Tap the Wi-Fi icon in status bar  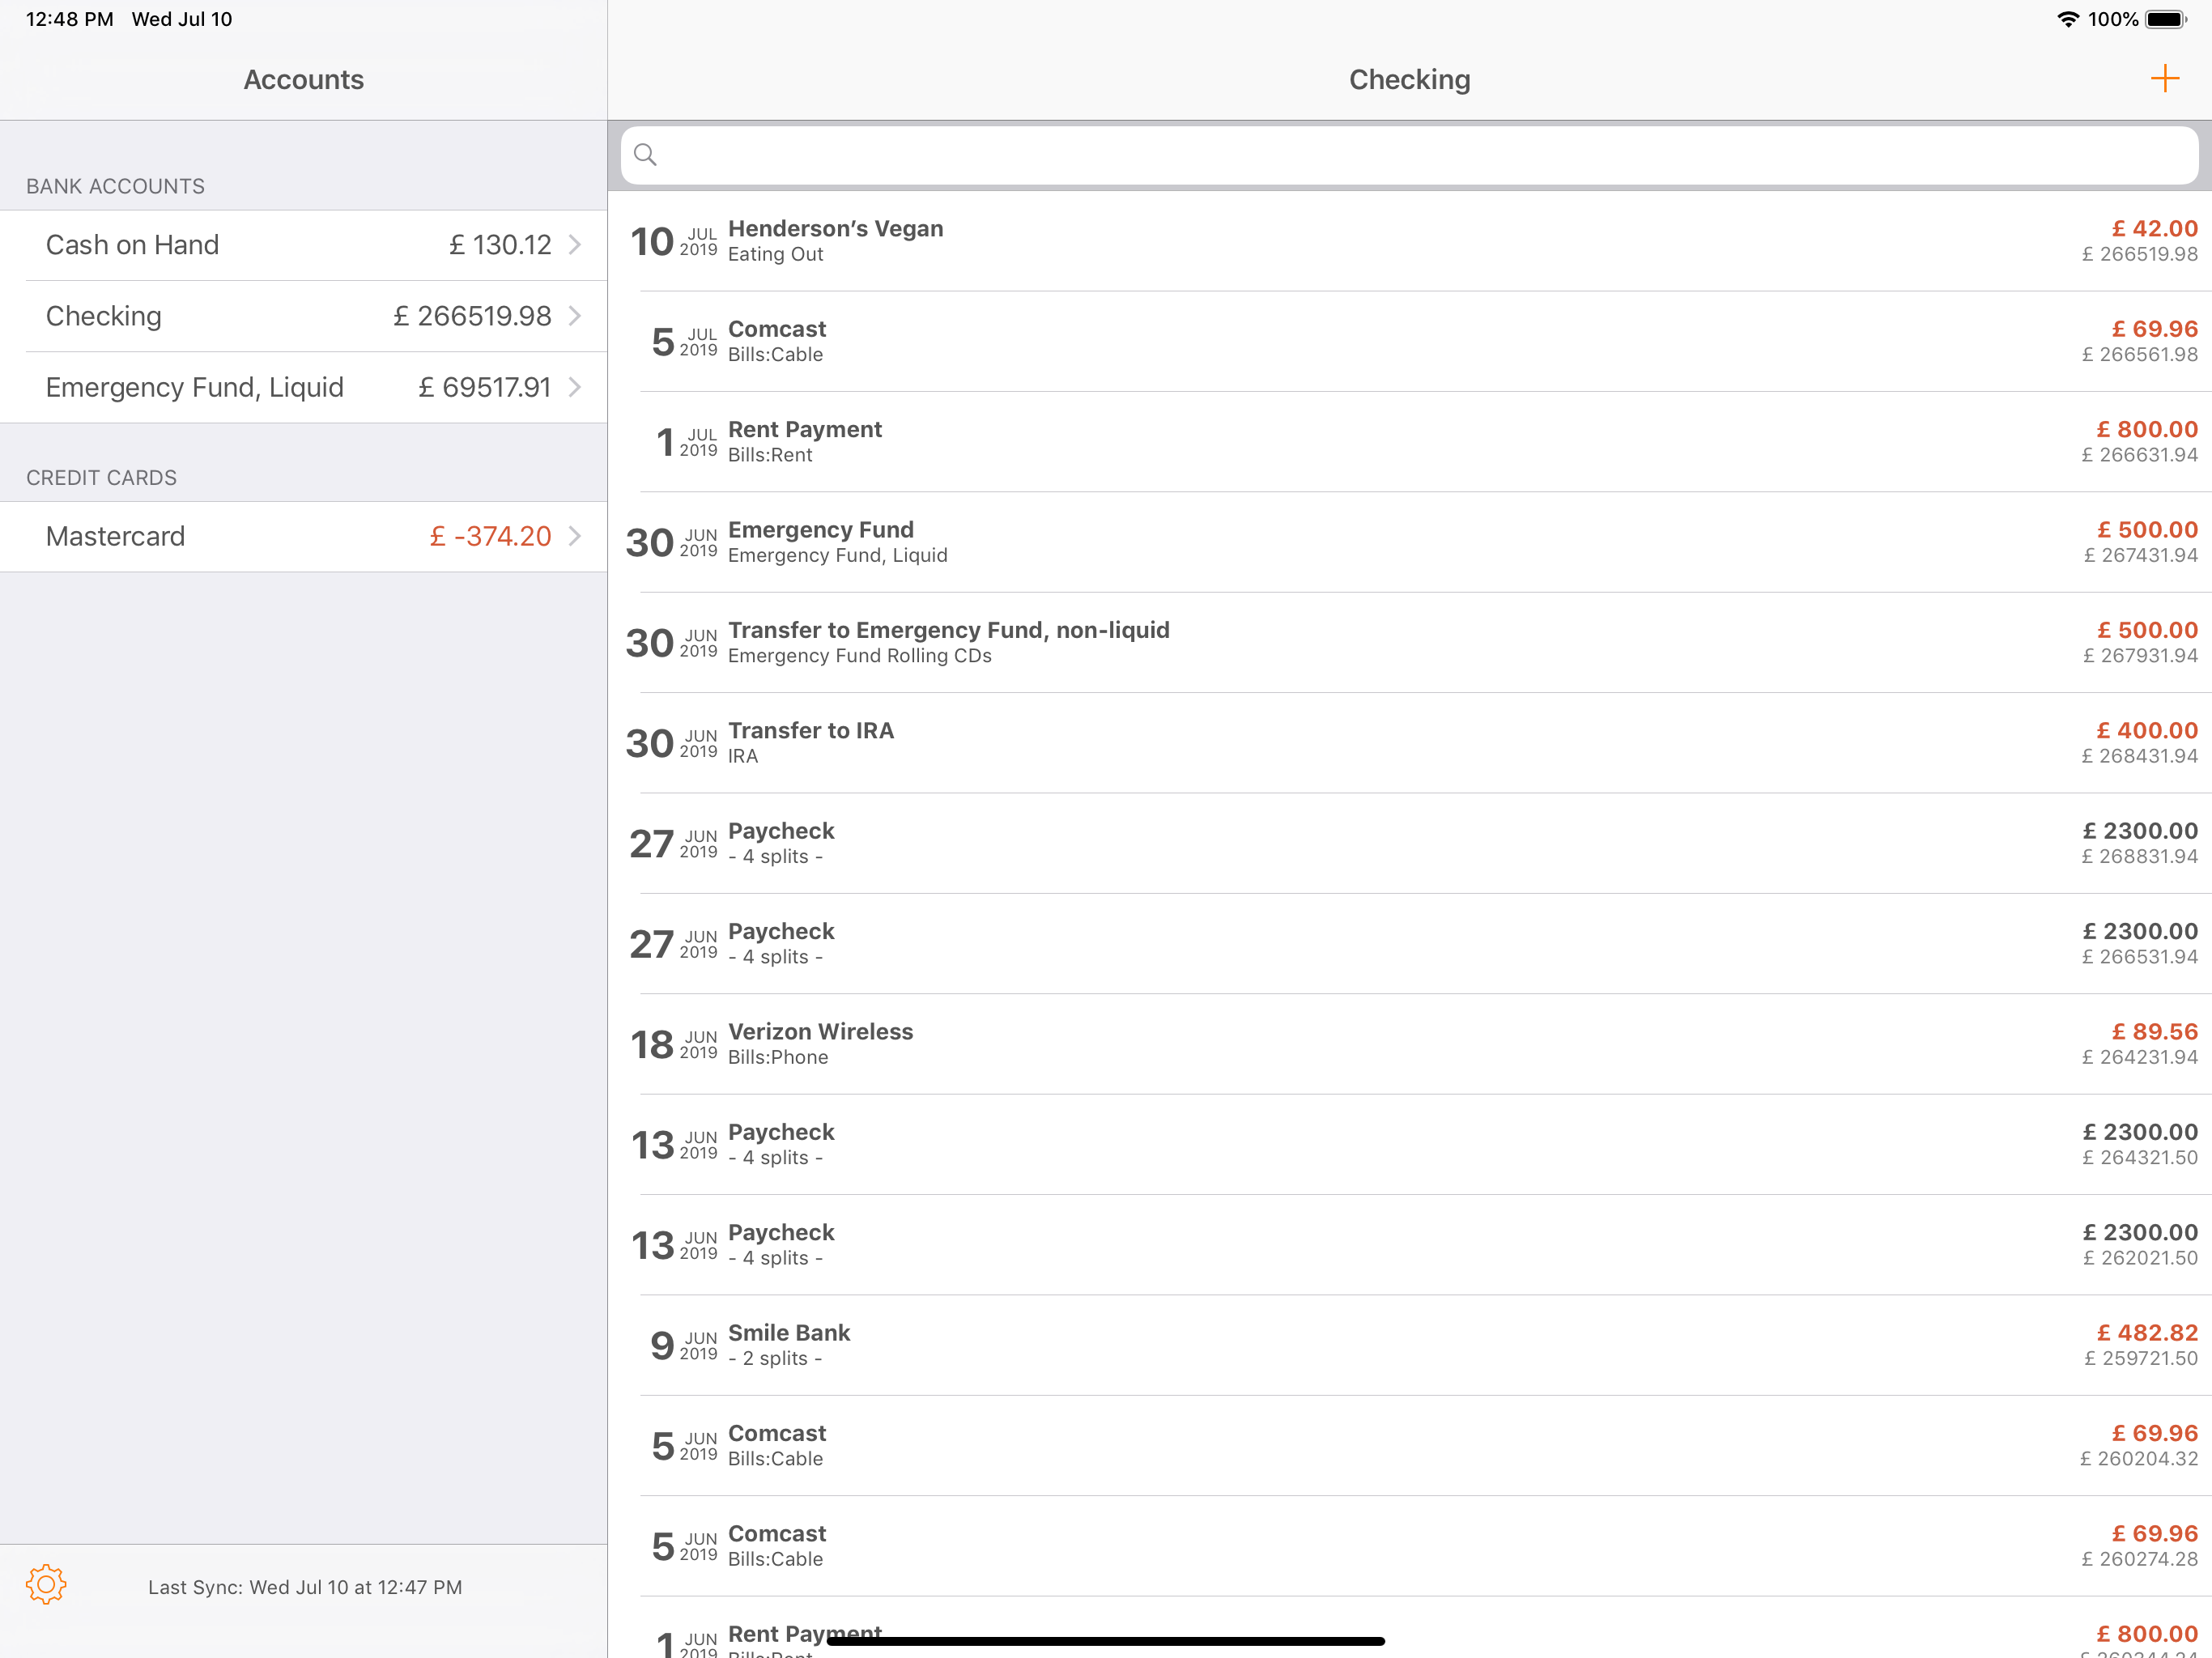[2067, 19]
